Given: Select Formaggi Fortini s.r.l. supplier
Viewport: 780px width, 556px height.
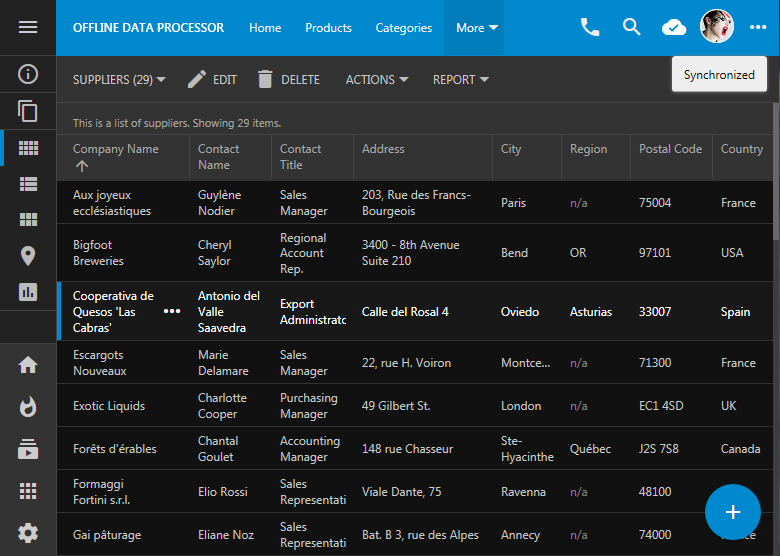Looking at the screenshot, I should point(415,491).
